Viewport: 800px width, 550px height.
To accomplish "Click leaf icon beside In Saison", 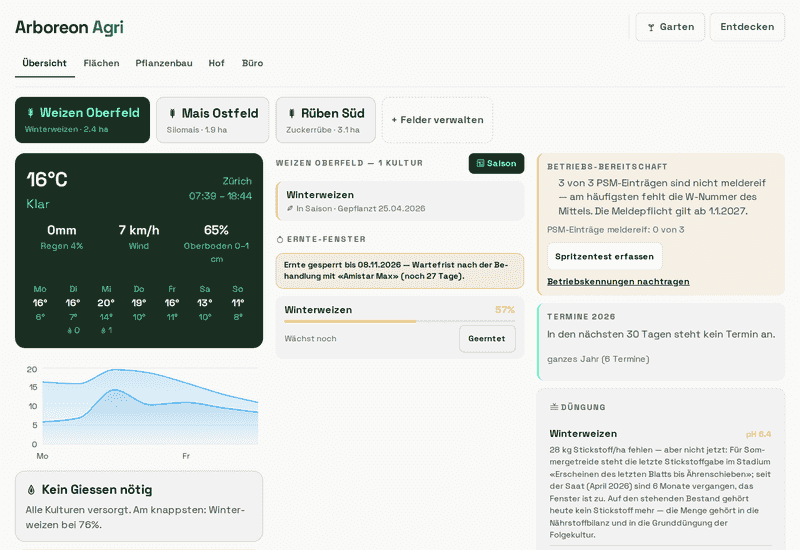I will tap(290, 208).
